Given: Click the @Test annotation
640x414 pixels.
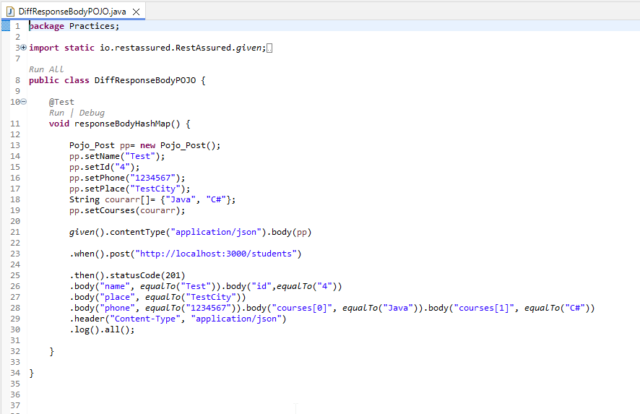Looking at the screenshot, I should 62,102.
